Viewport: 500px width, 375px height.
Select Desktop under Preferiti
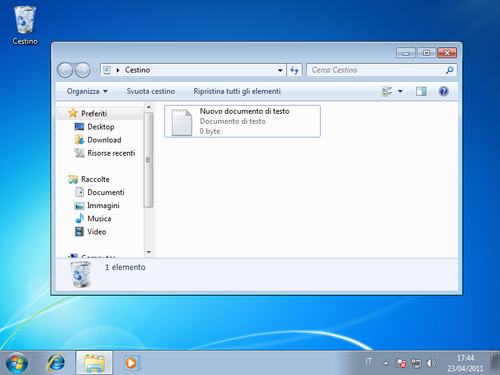click(101, 127)
